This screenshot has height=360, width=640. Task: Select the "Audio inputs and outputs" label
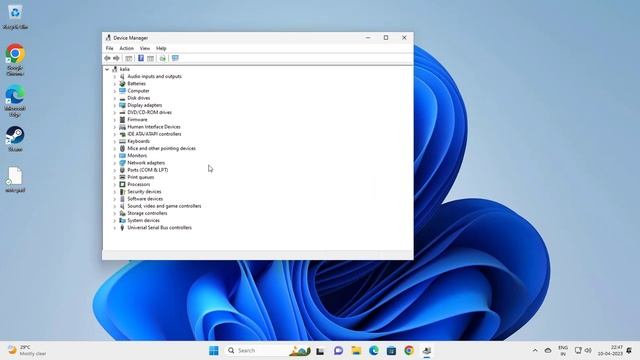(154, 77)
